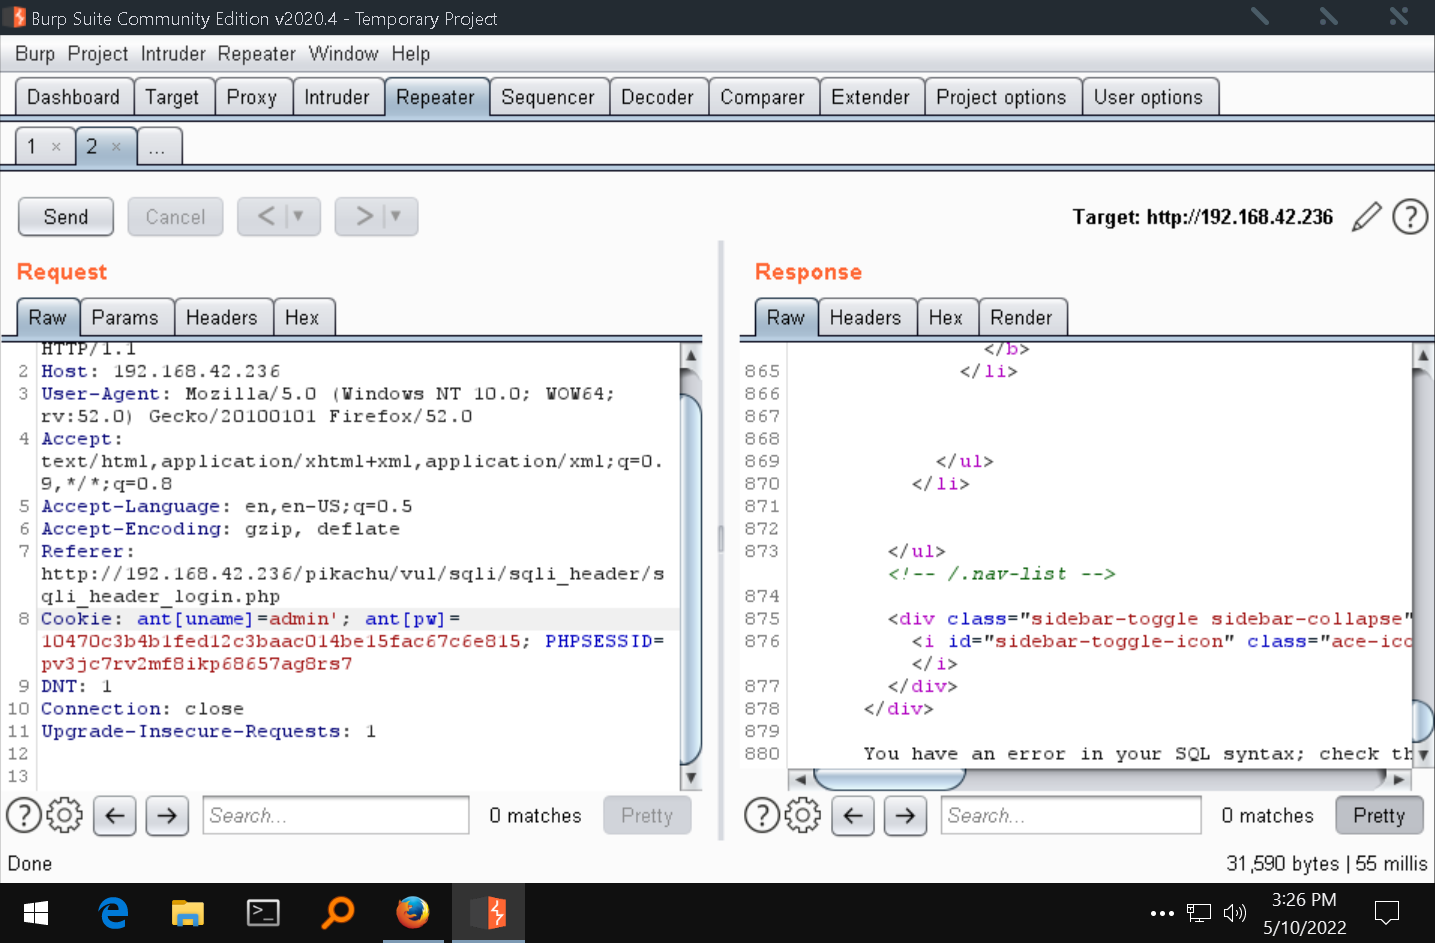Go to previous match in Request search

115,816
